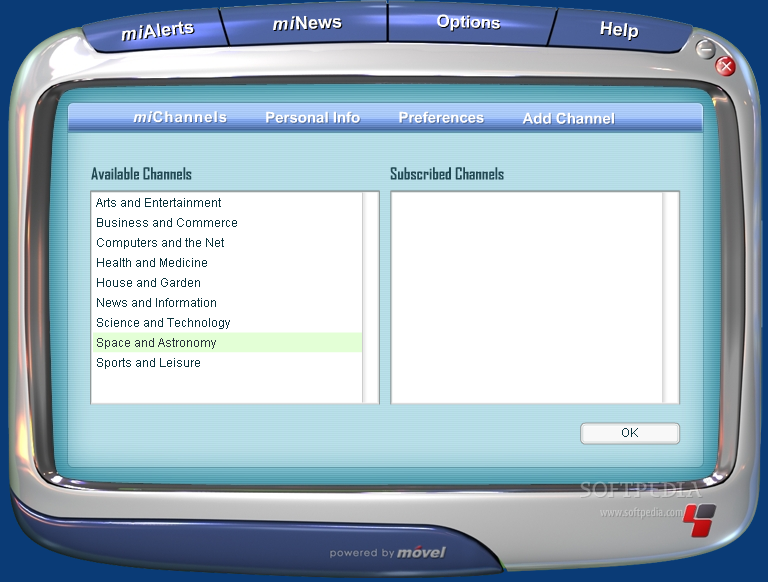Pick Health and Medicine channel
Image resolution: width=768 pixels, height=582 pixels.
point(227,263)
